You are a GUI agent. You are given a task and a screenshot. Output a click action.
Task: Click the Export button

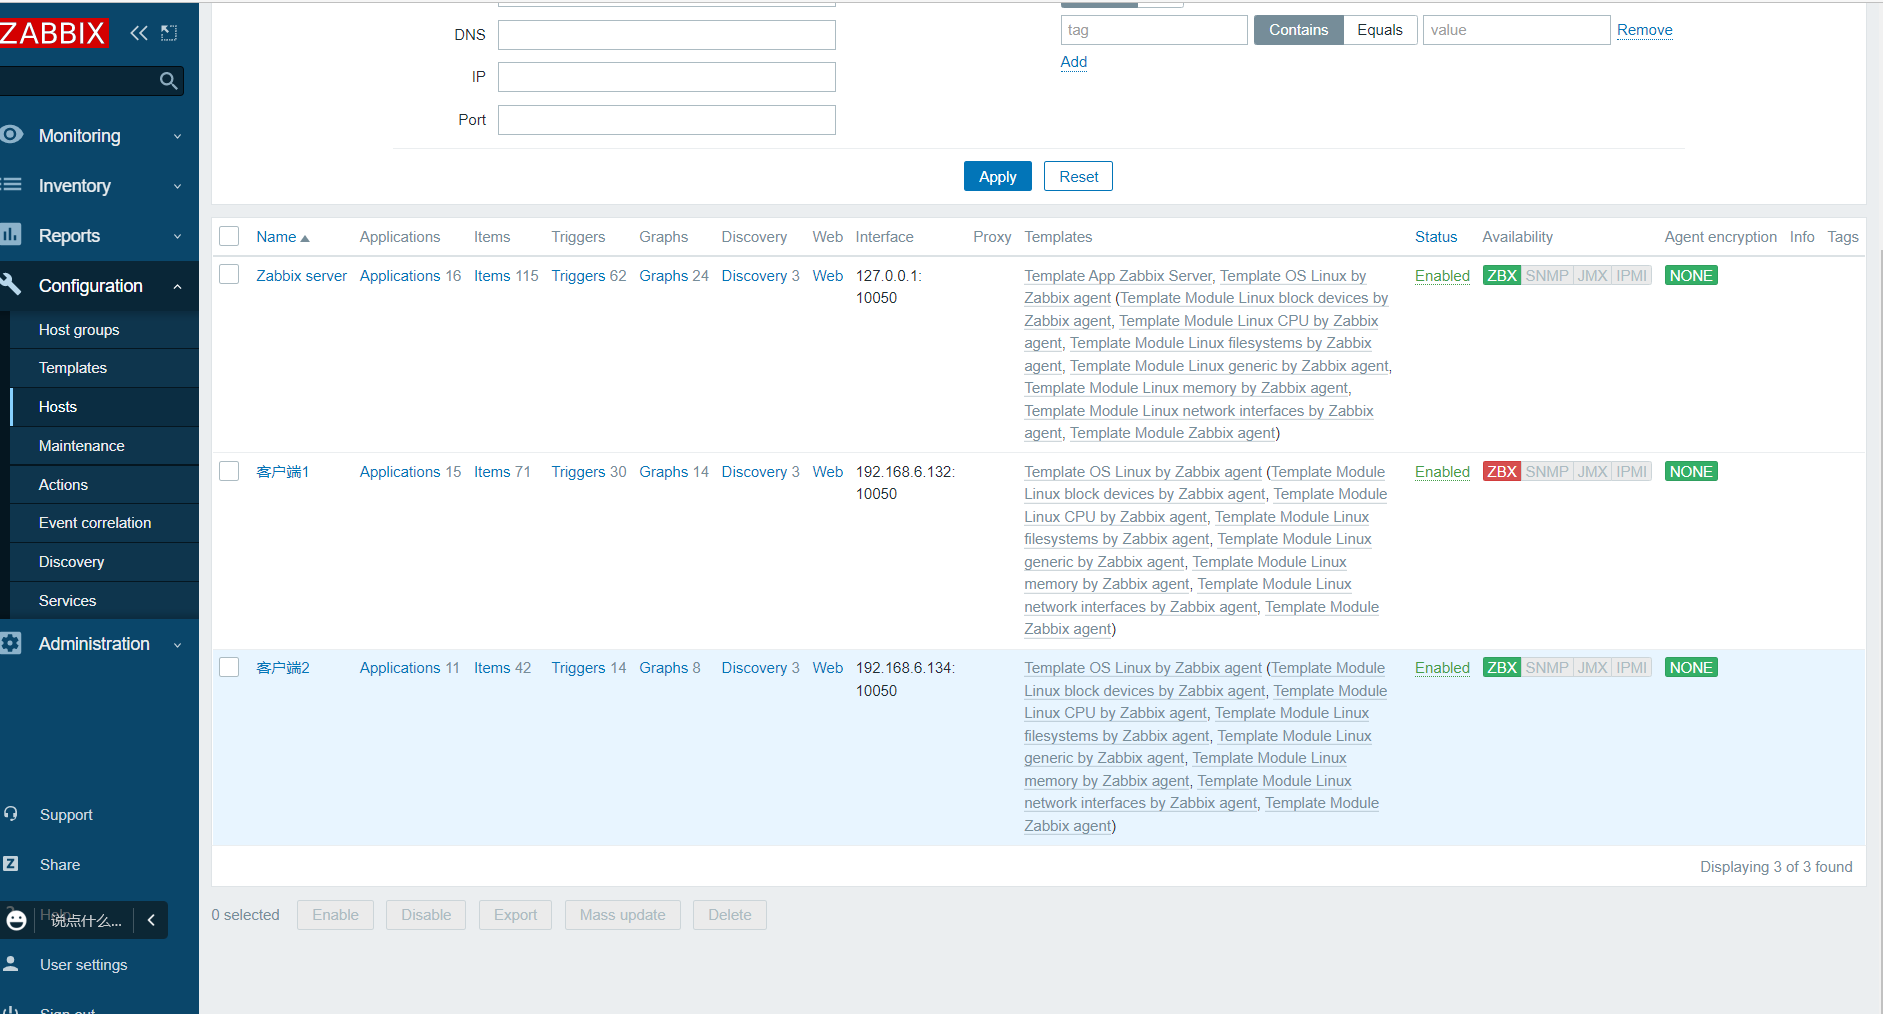click(x=515, y=915)
